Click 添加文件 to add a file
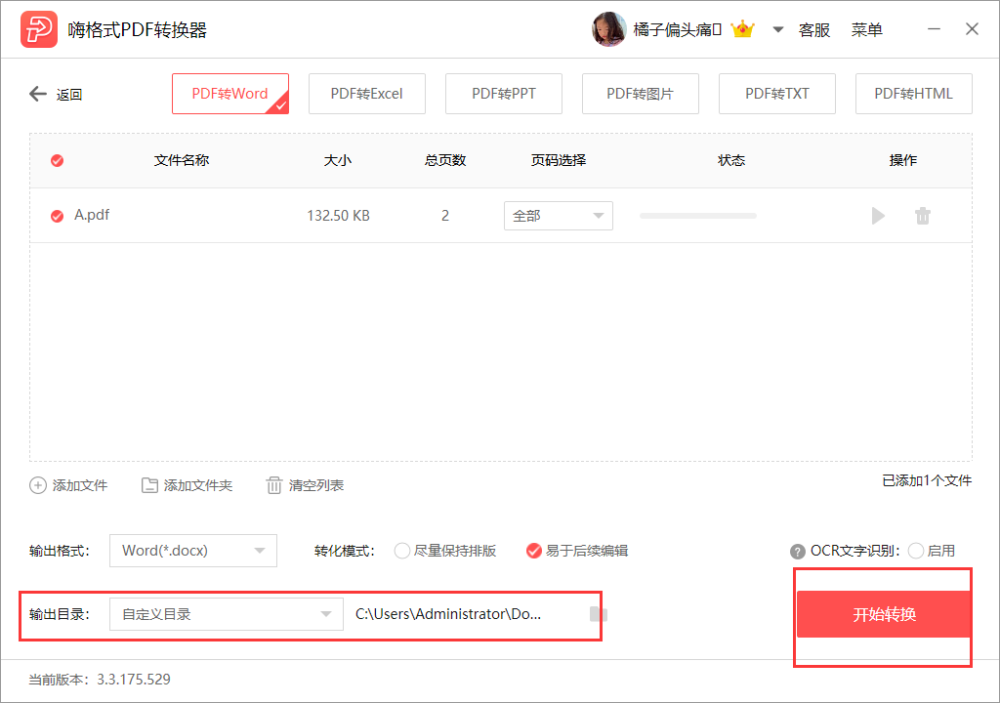 tap(68, 485)
